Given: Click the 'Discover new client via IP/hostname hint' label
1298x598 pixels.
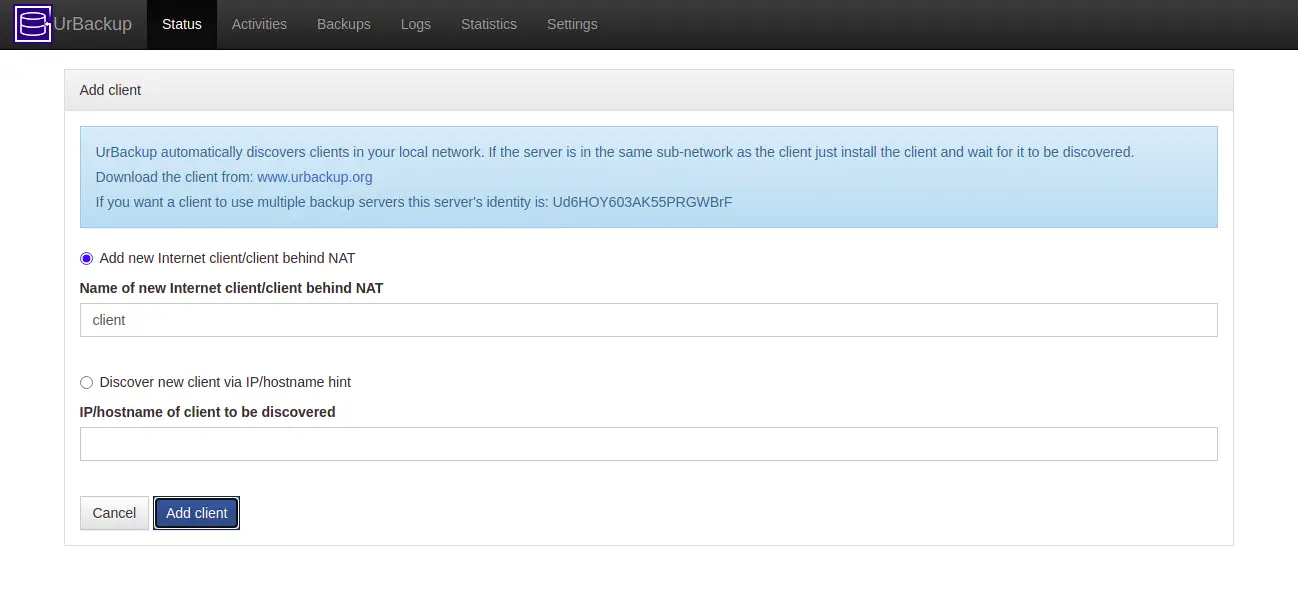Looking at the screenshot, I should coord(225,382).
